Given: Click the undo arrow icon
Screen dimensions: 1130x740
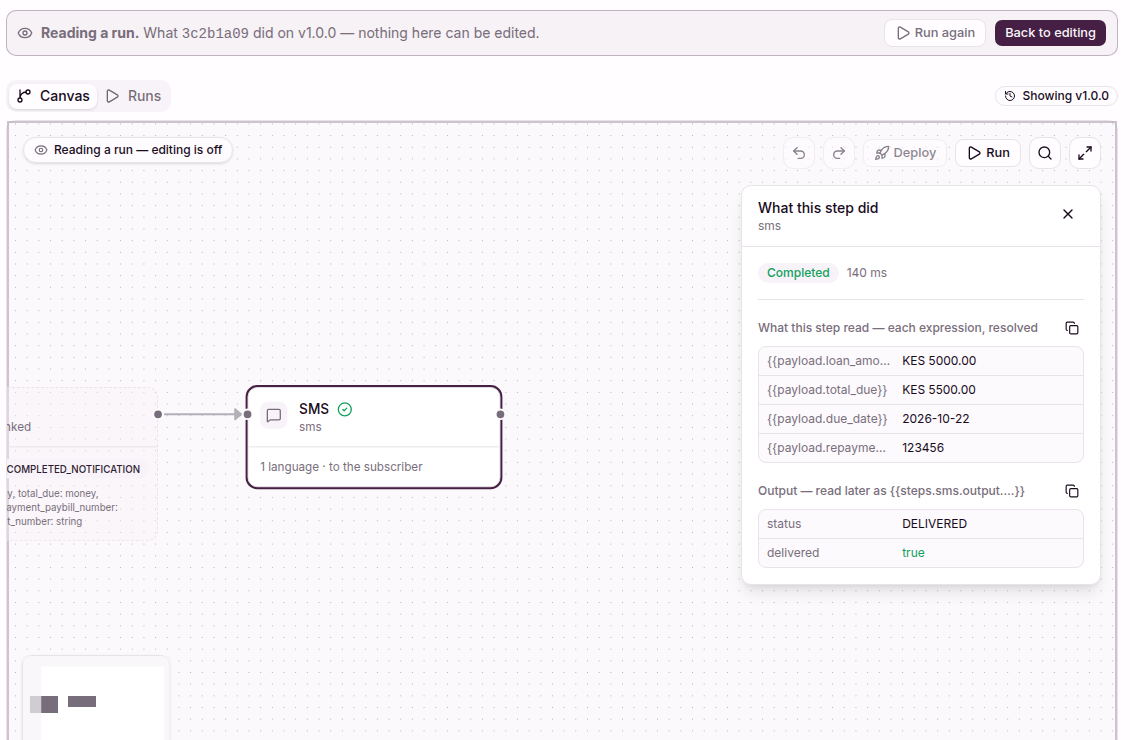Looking at the screenshot, I should (799, 153).
